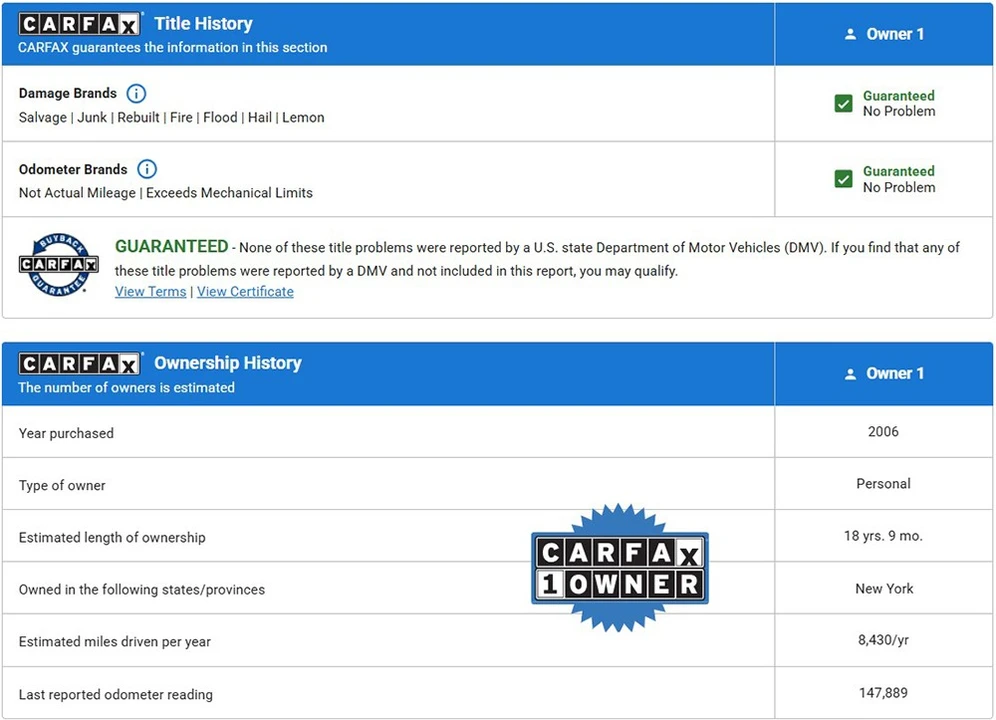
Task: Click the Damage Brands info icon
Action: 136,93
